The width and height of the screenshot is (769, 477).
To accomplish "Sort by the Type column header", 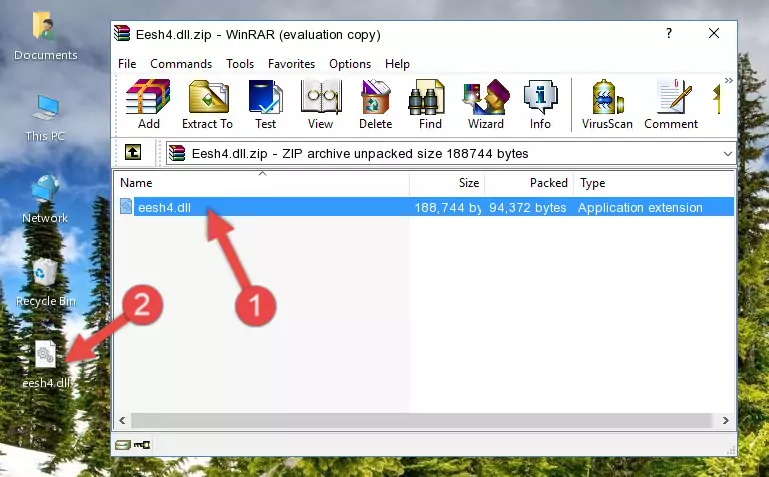I will coord(654,183).
